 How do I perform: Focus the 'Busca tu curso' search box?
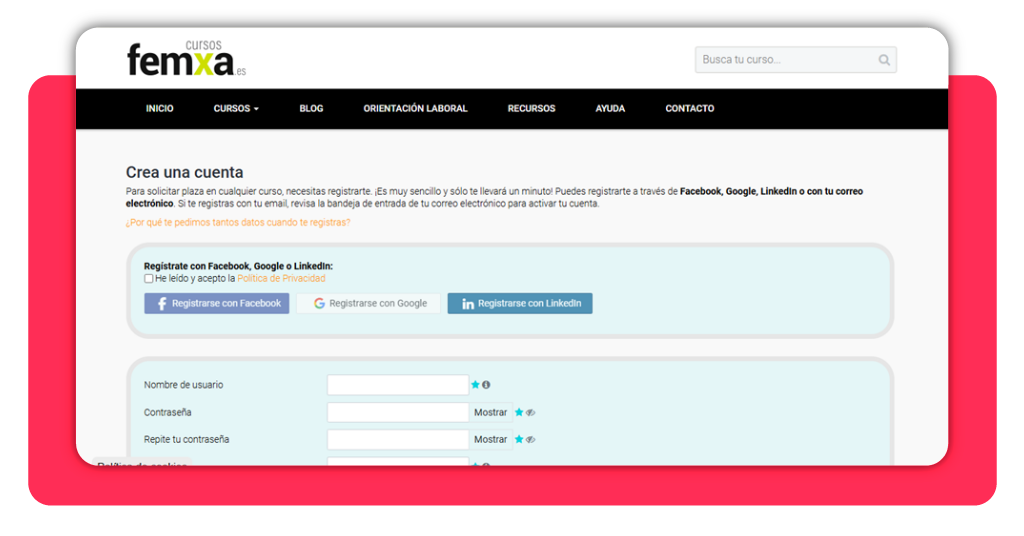click(x=787, y=60)
